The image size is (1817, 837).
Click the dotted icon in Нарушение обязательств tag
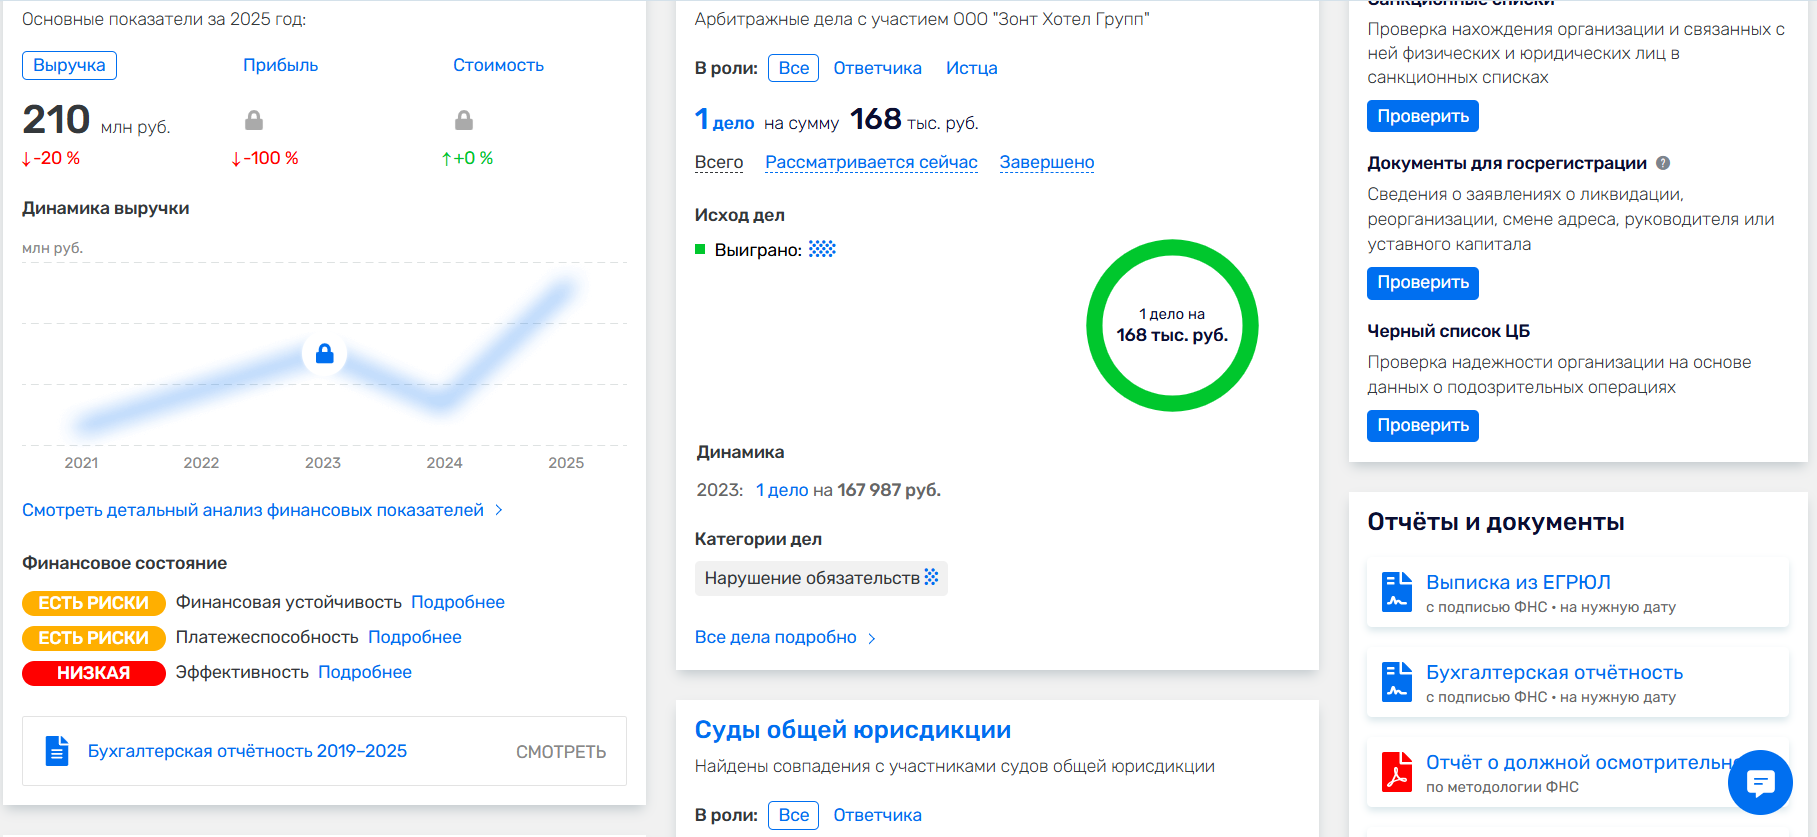tap(931, 577)
